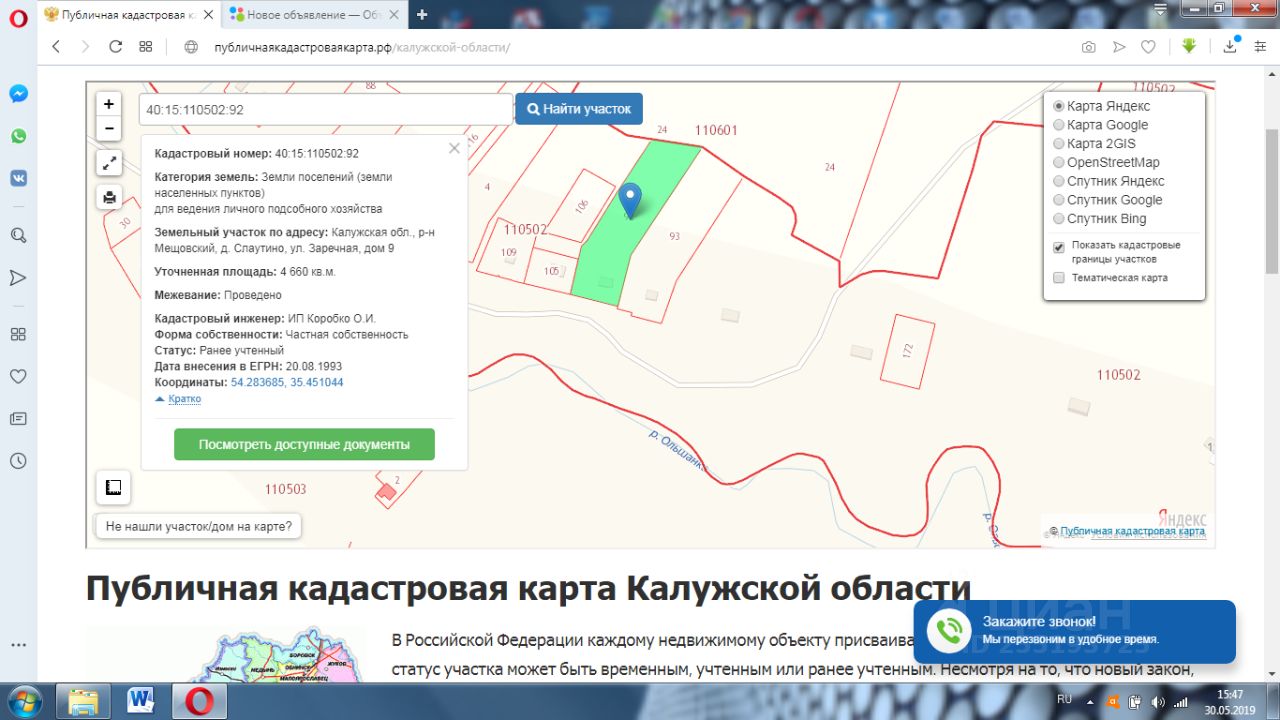Select Спутник Яндекс layer
The image size is (1280, 720).
point(1059,181)
